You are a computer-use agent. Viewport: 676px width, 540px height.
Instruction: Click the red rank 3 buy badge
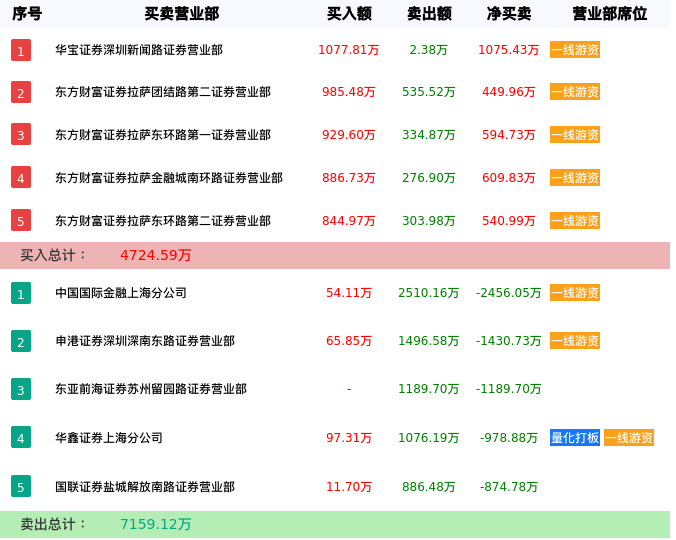click(x=21, y=135)
